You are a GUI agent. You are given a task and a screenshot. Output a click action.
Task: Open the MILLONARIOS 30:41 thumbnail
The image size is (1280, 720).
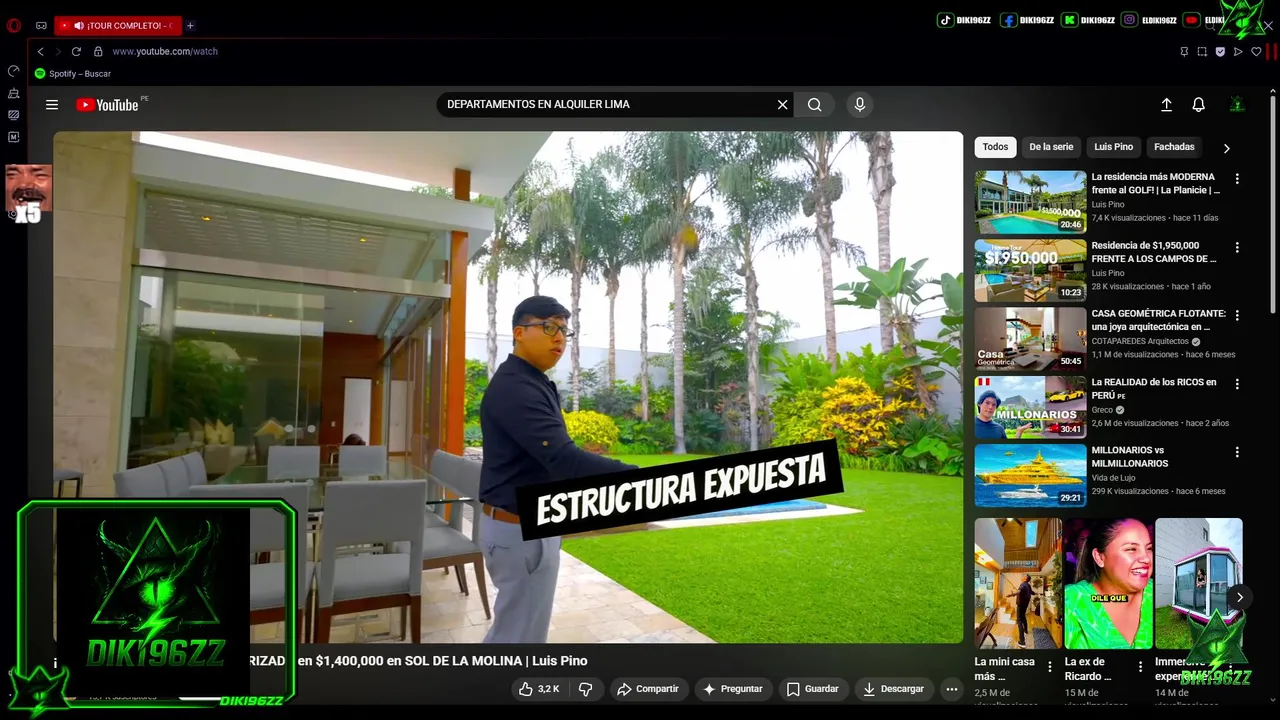coord(1030,407)
